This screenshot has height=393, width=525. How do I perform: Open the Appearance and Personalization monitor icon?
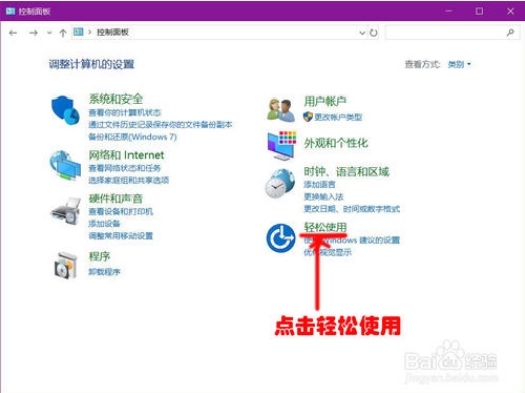pyautogui.click(x=282, y=146)
